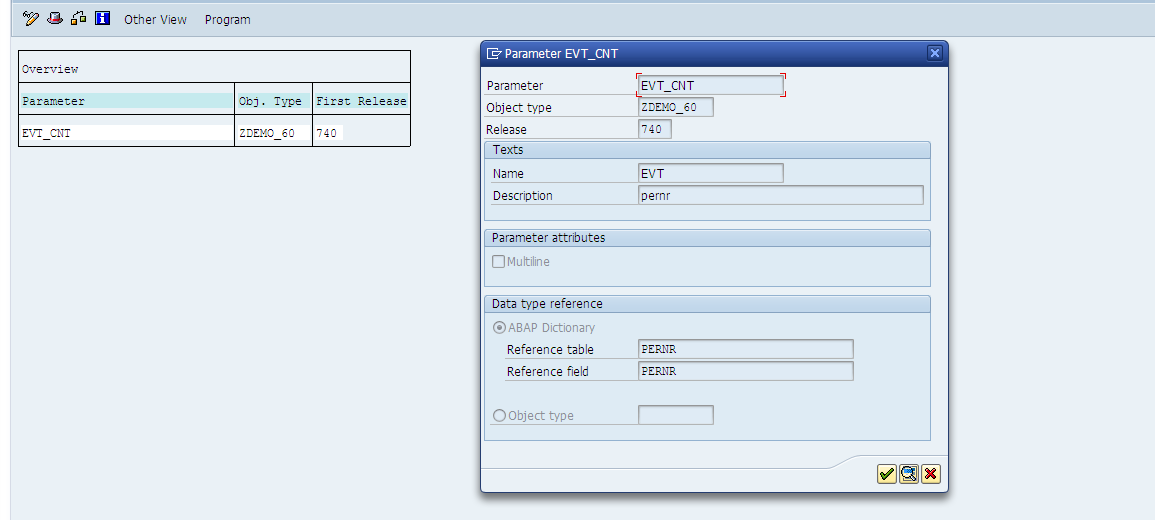Cancel with the red X button
This screenshot has width=1155, height=520.
pyautogui.click(x=931, y=474)
